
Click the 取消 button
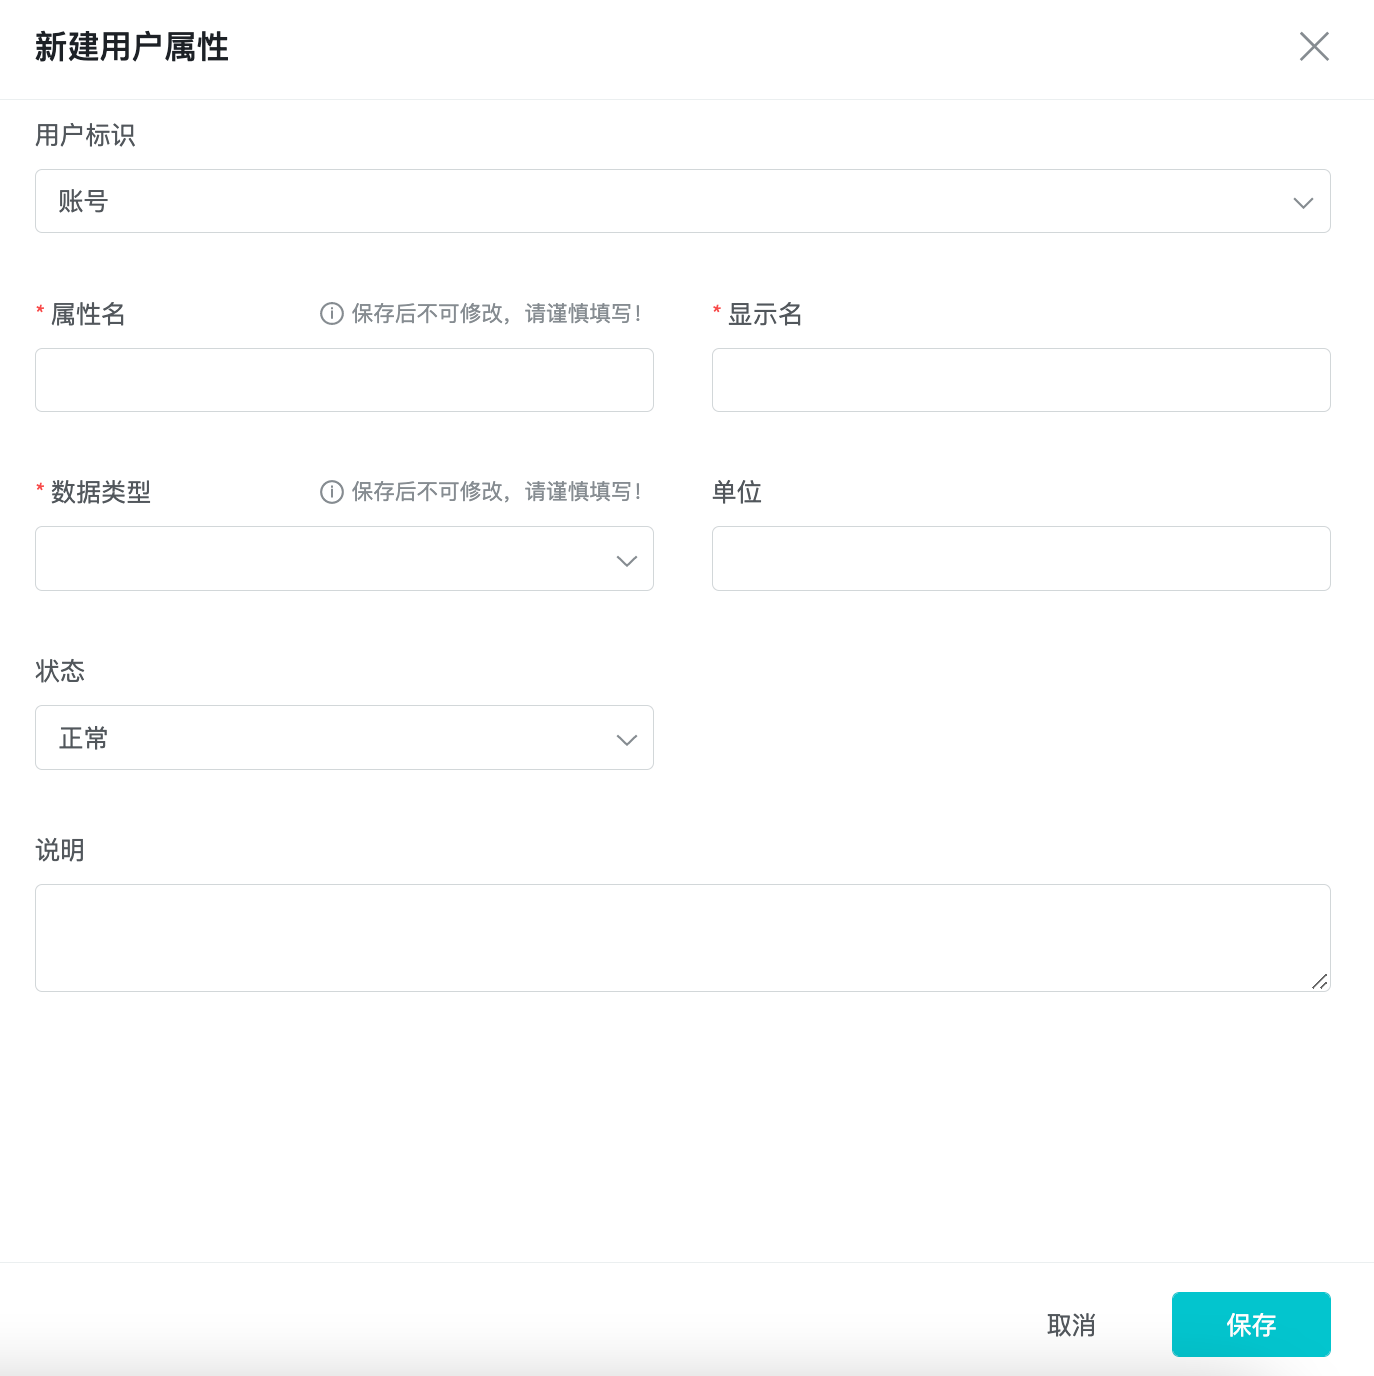tap(1071, 1324)
